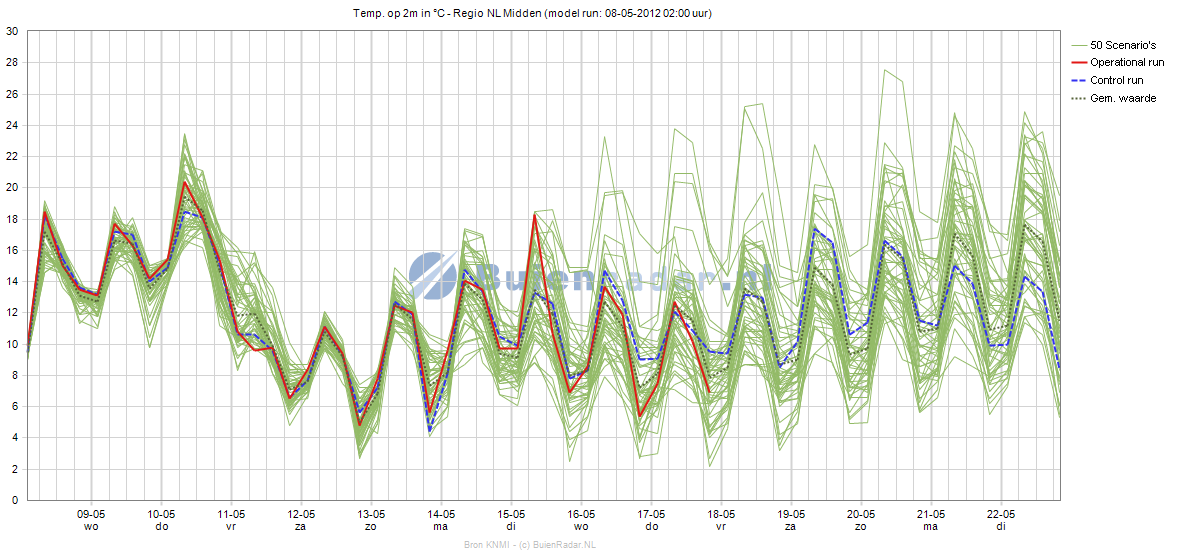Click the 'ma' weekday label under 14-05
Viewport: 1180px width, 550px height.
[441, 527]
